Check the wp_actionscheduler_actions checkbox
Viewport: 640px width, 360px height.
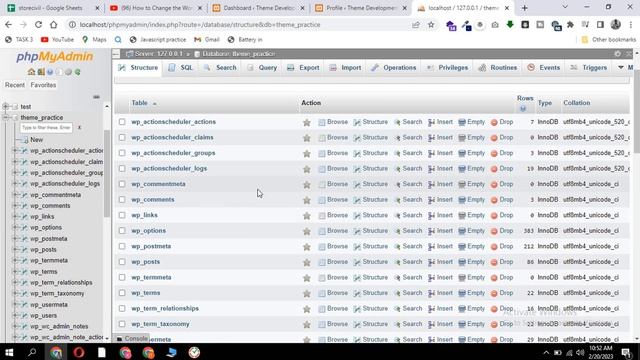coord(122,122)
